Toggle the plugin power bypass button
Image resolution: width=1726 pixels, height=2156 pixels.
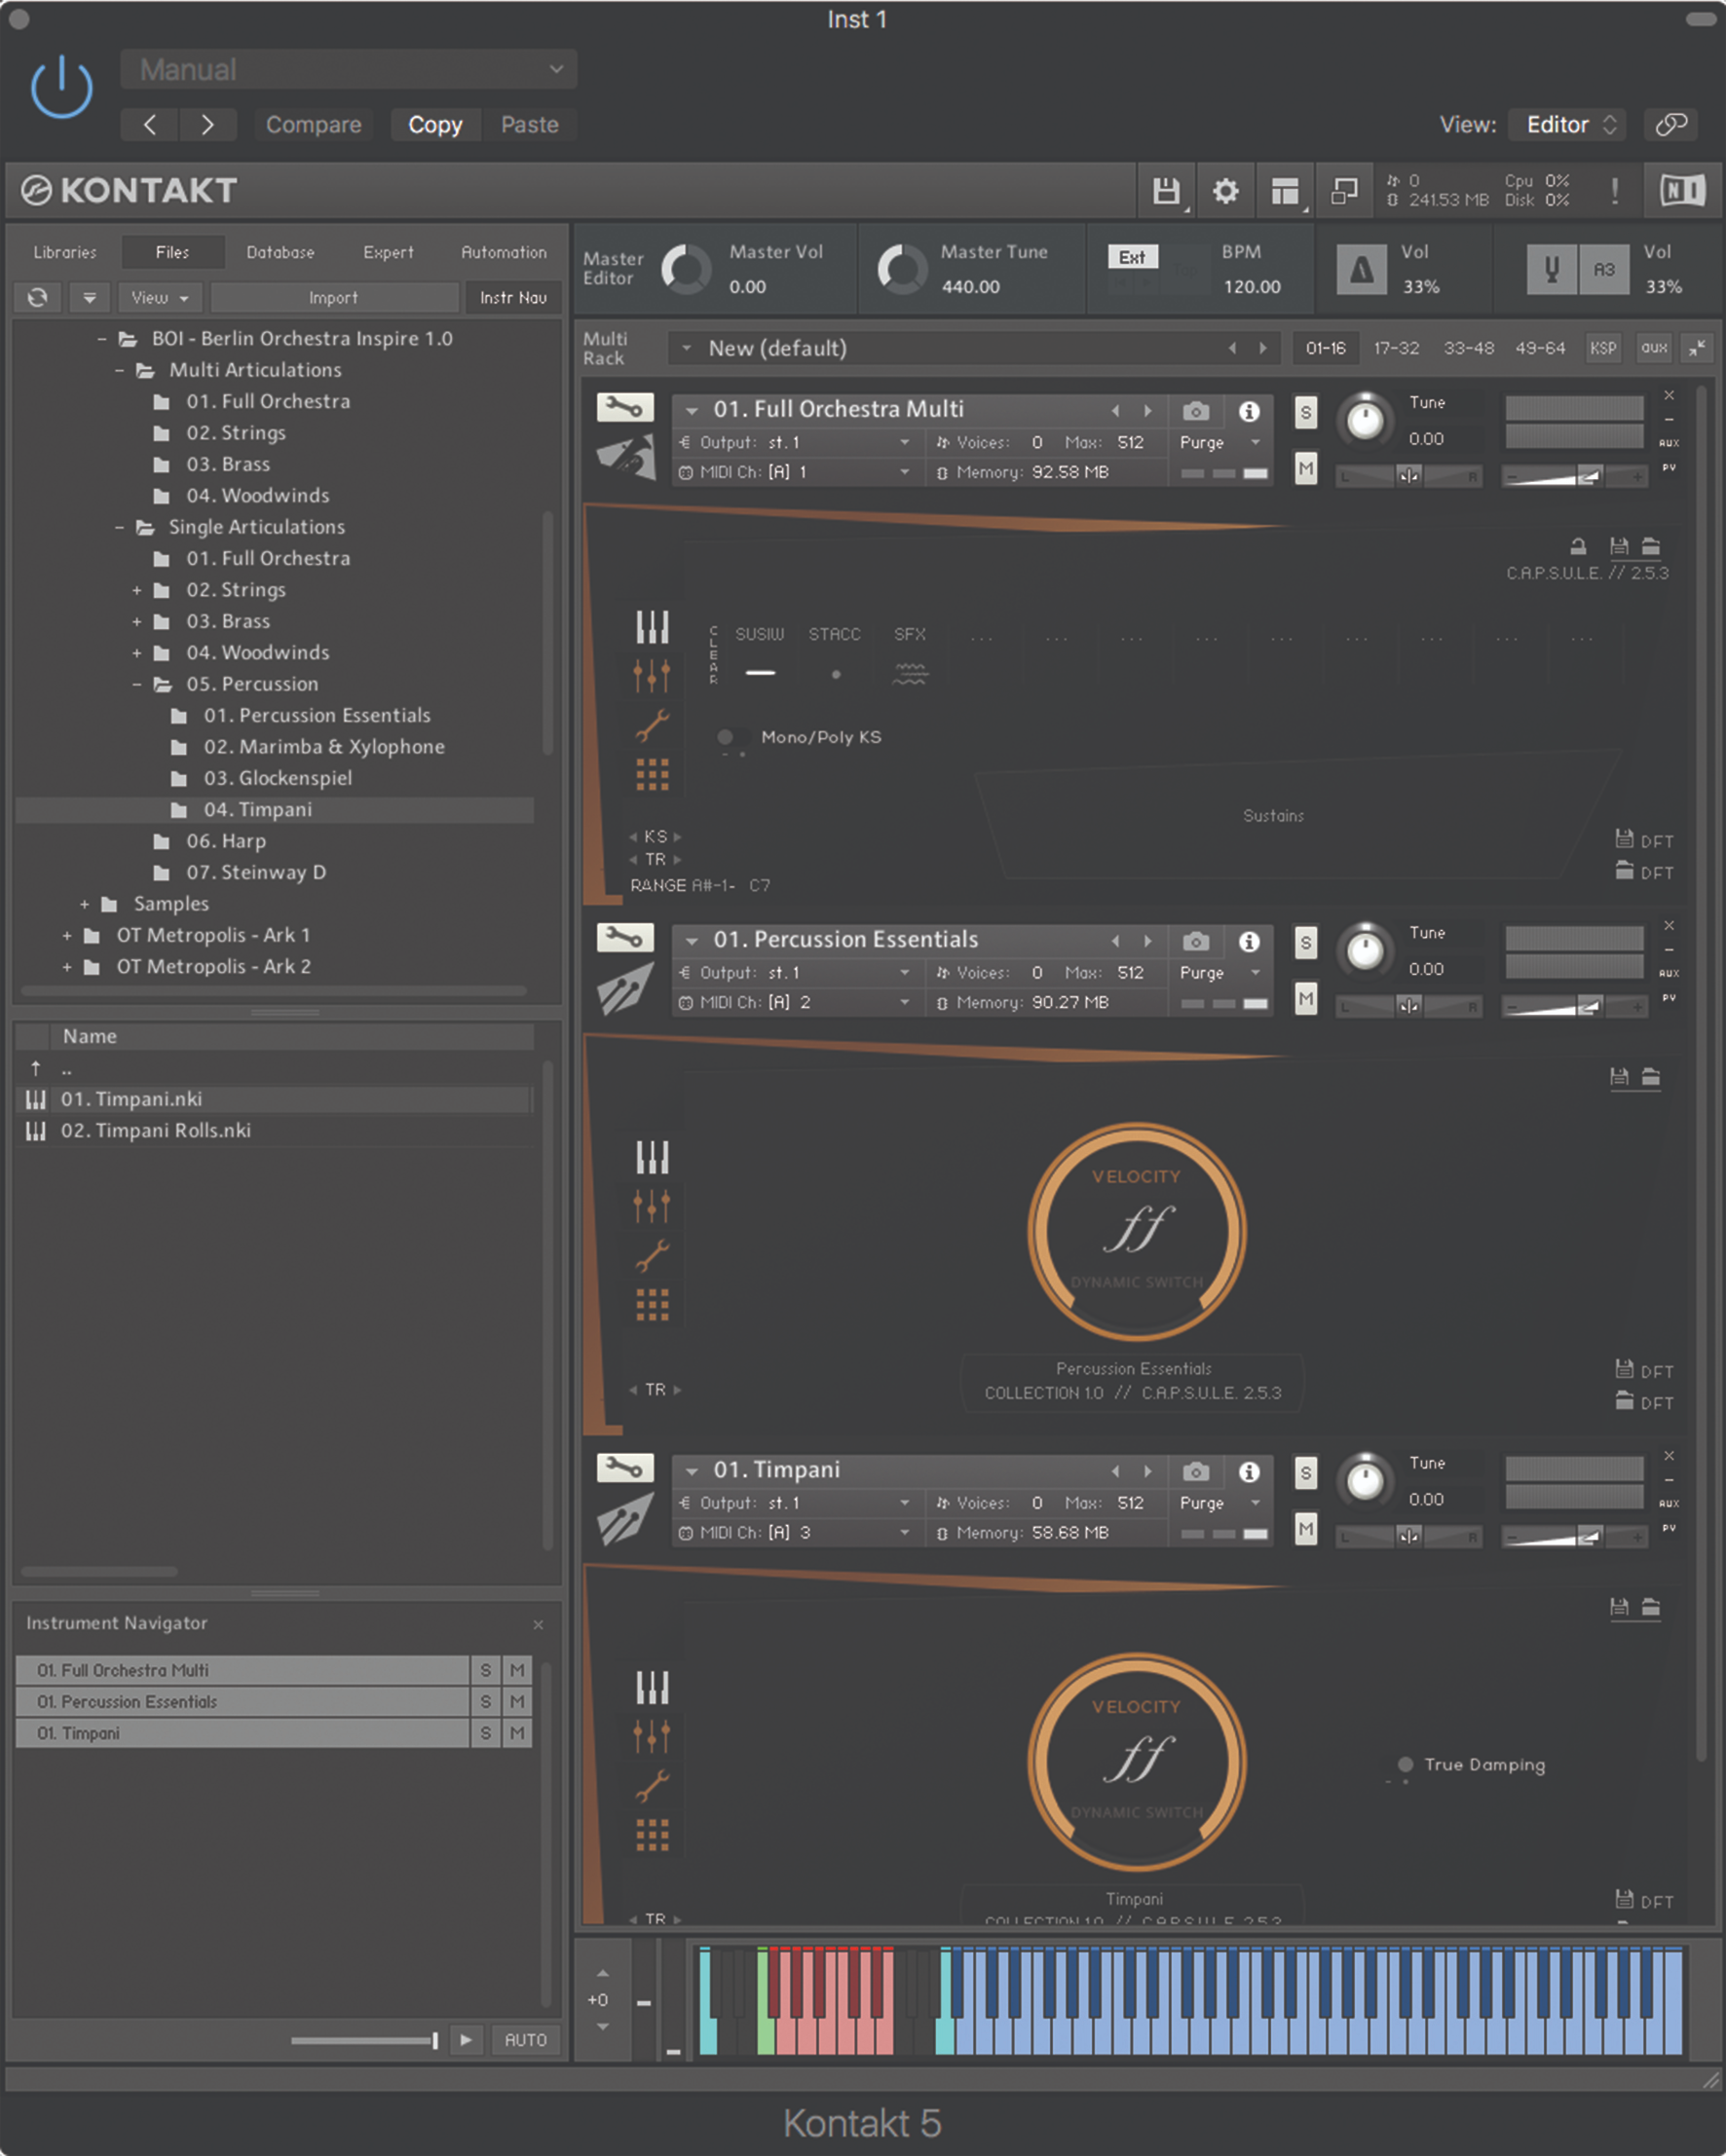point(62,87)
